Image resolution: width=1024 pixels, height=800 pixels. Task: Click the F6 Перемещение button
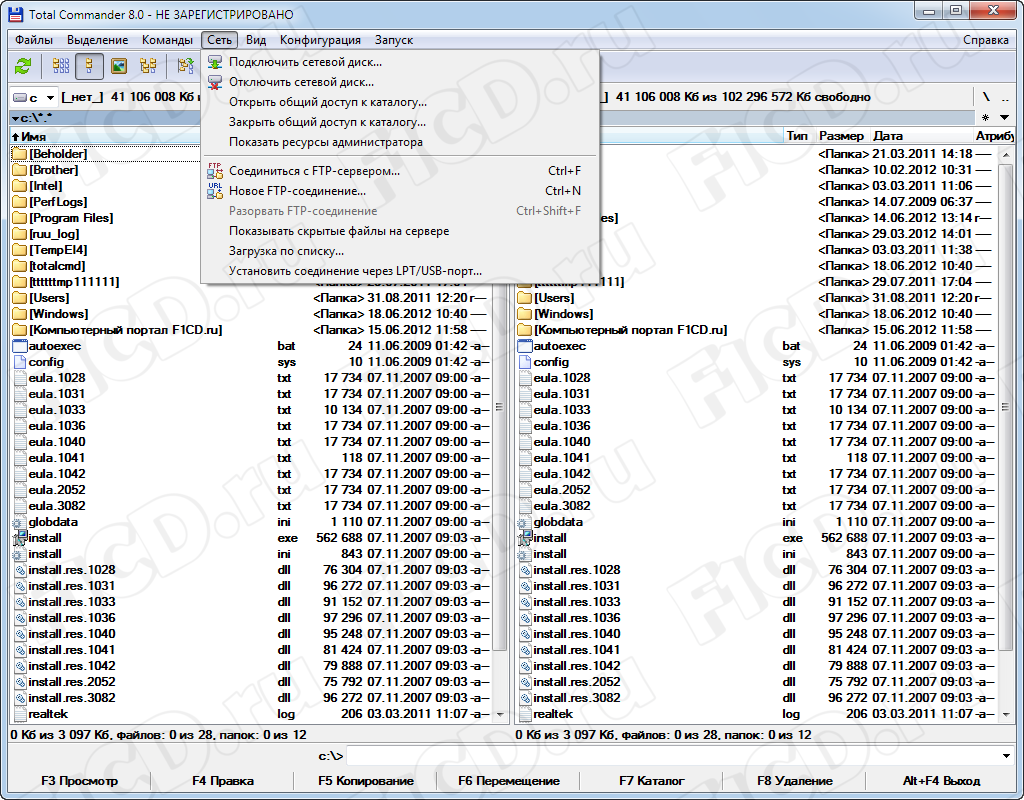[x=509, y=781]
